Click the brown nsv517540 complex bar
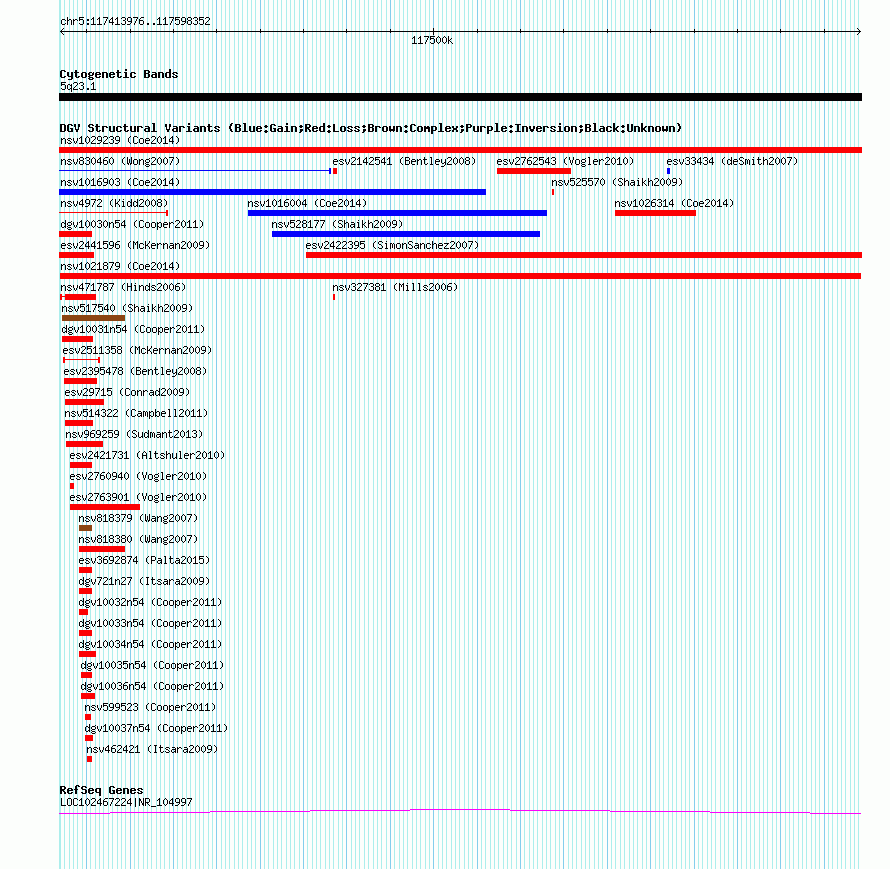This screenshot has width=890, height=869. 93,318
